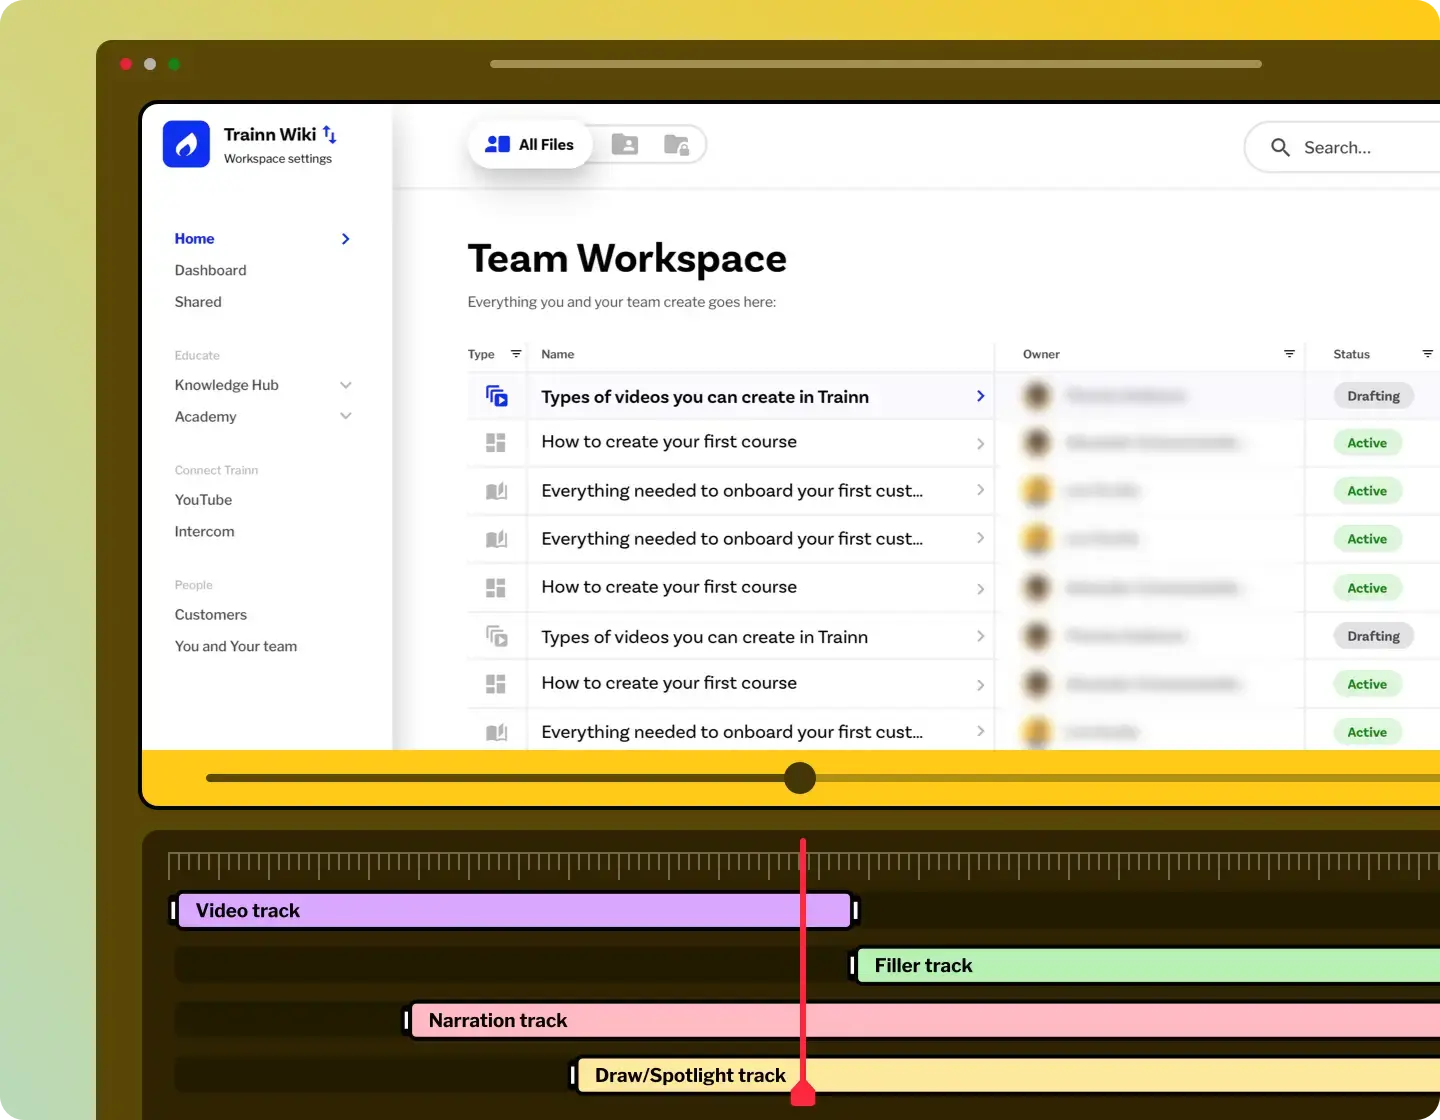Open the Status column filter icon
This screenshot has width=1440, height=1120.
1428,354
